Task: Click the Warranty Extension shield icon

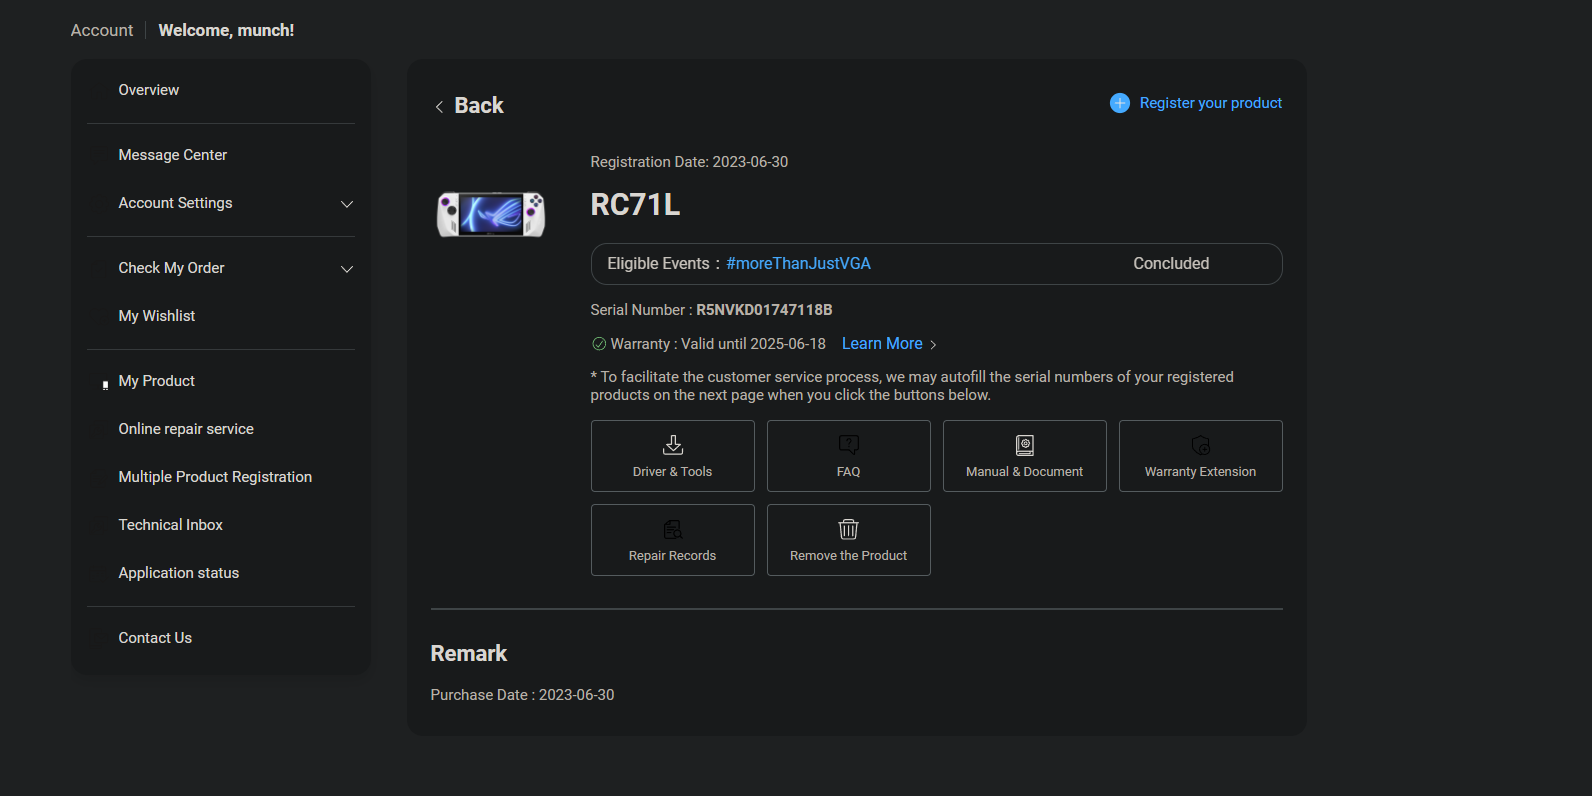Action: click(1201, 444)
